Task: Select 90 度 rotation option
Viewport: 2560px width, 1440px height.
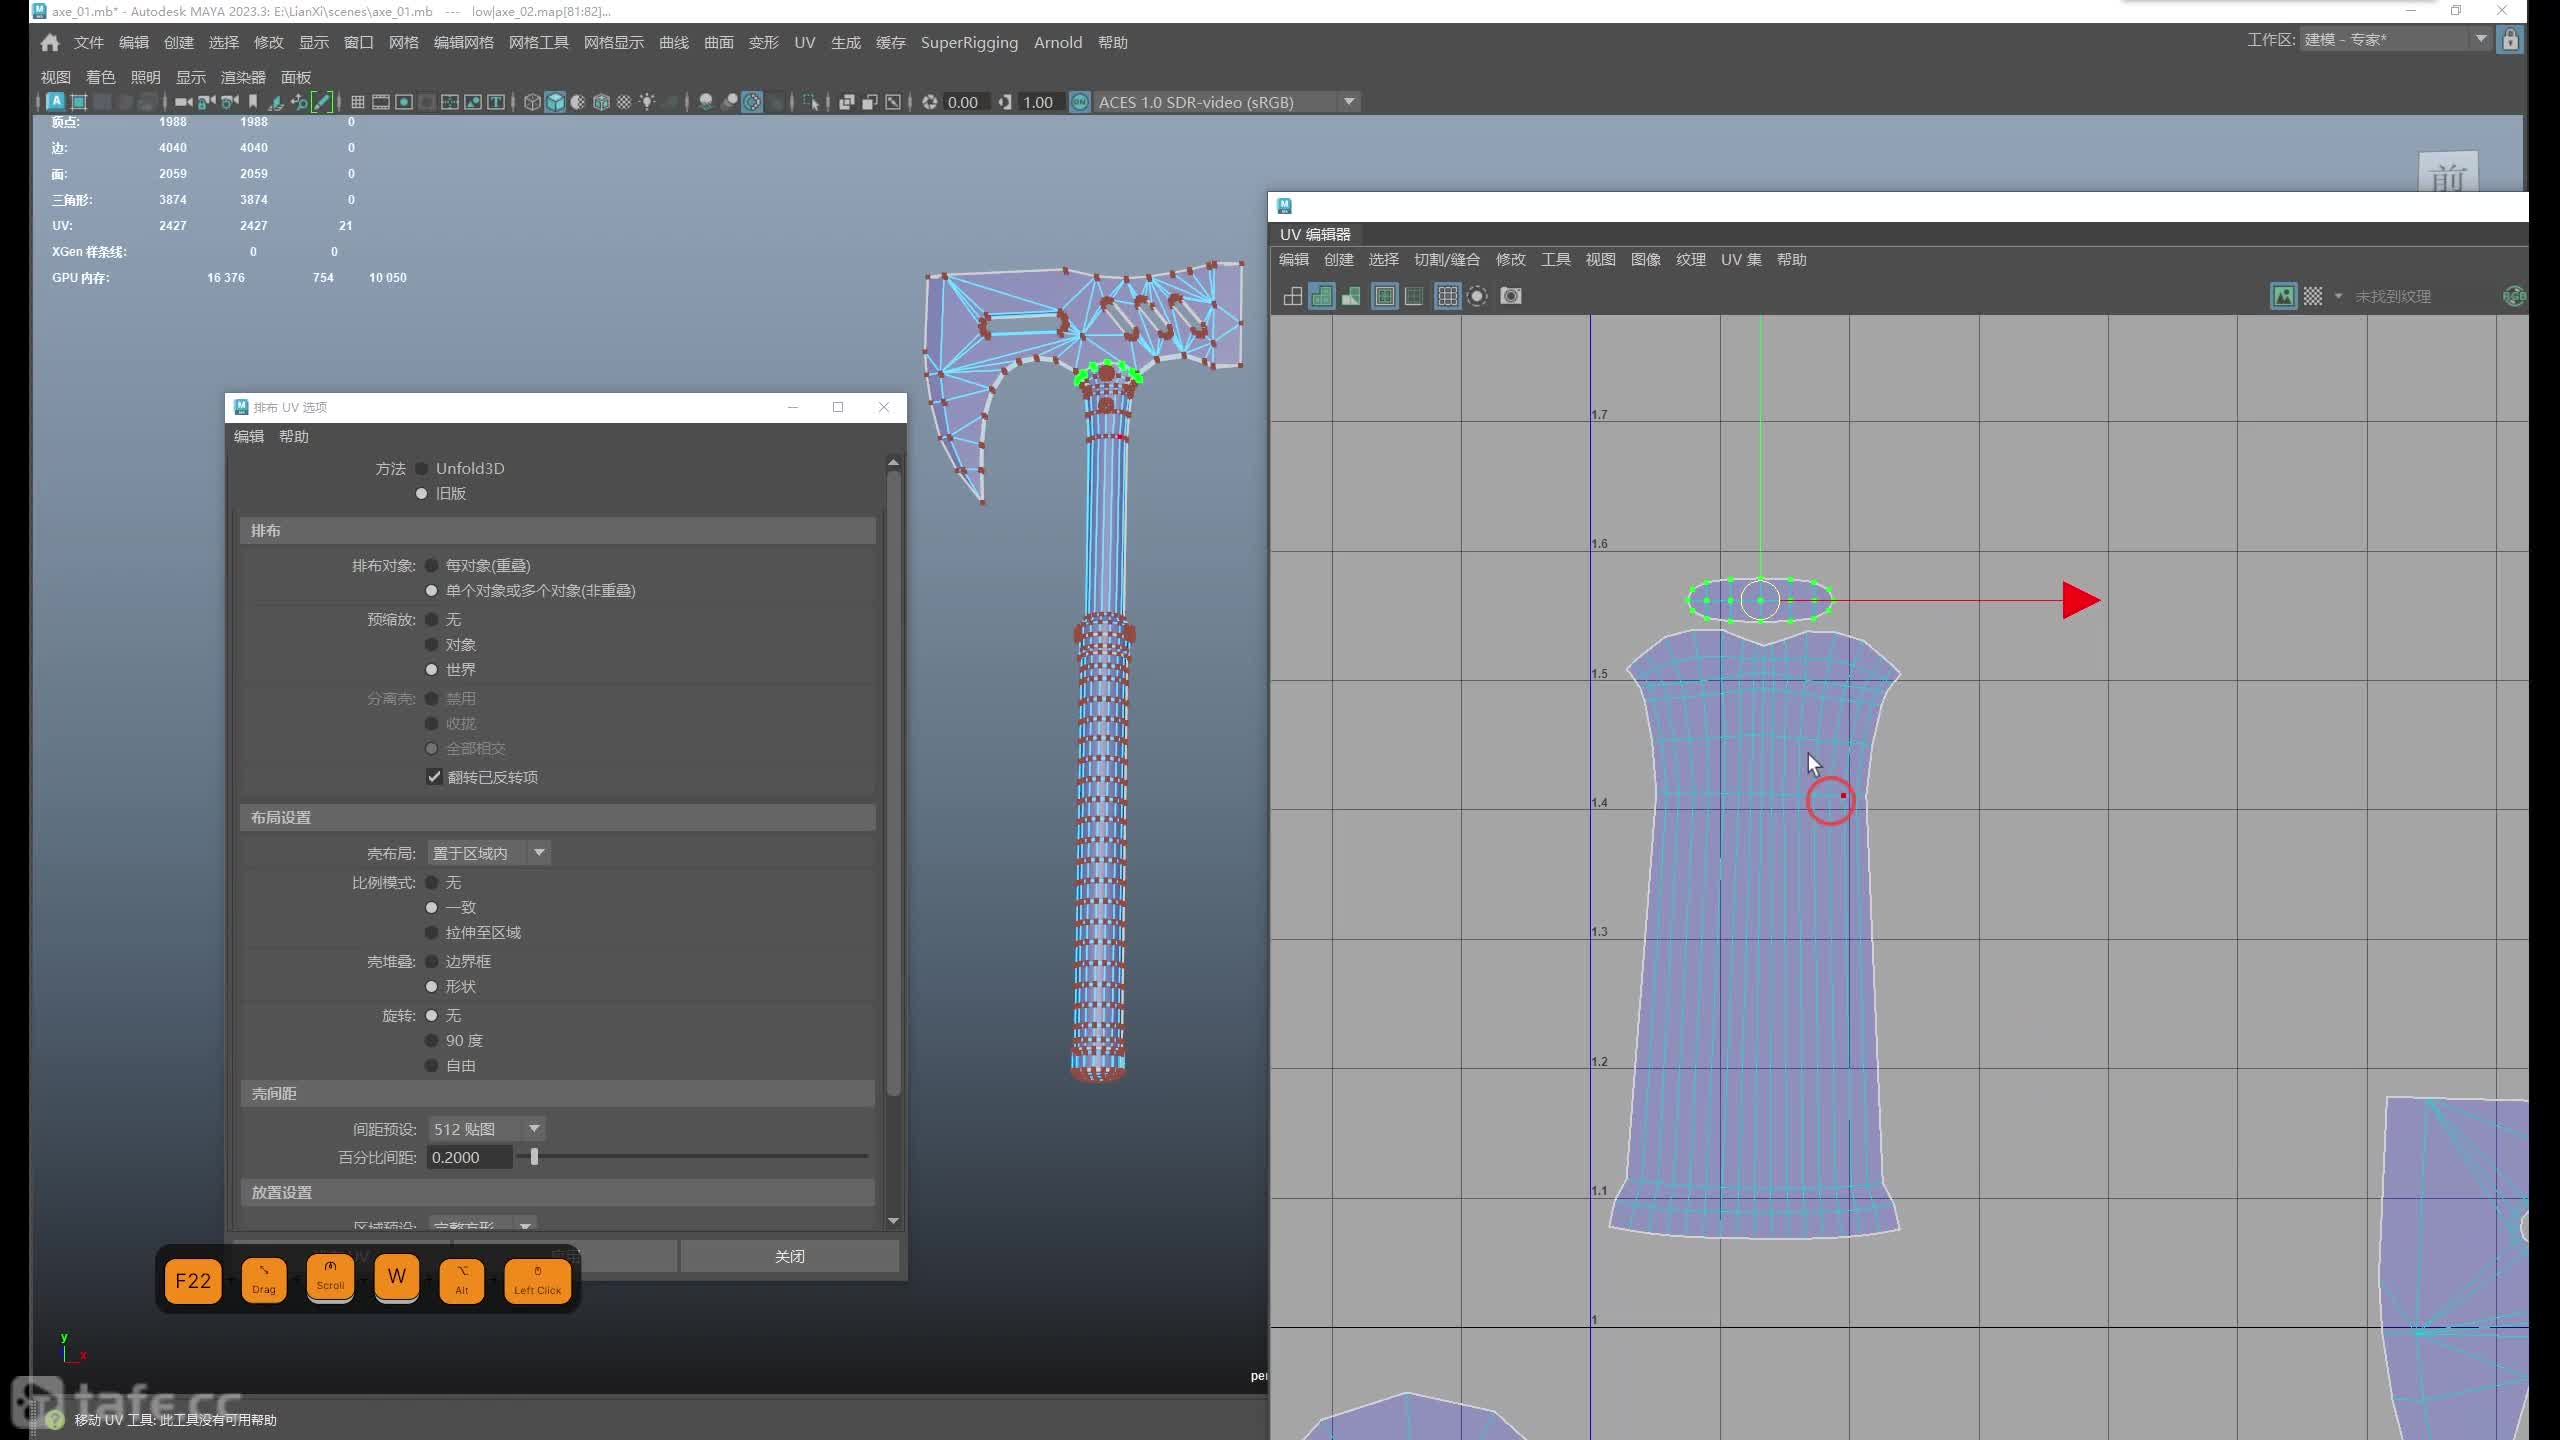Action: pos(432,1040)
